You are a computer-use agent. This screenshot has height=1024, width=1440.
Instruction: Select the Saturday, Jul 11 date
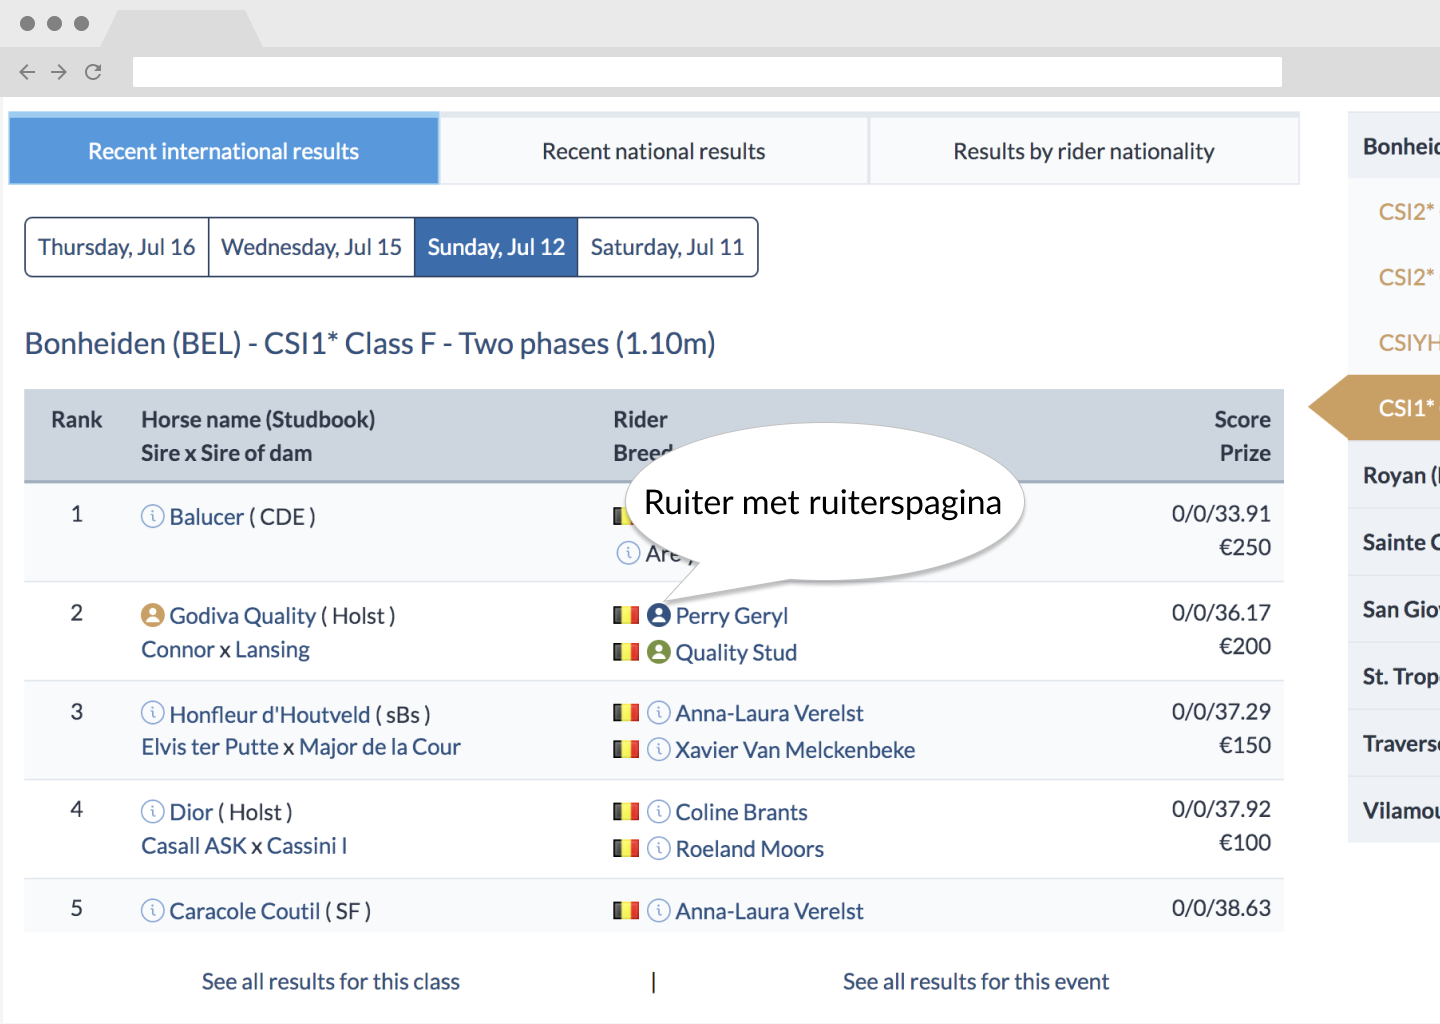(667, 247)
